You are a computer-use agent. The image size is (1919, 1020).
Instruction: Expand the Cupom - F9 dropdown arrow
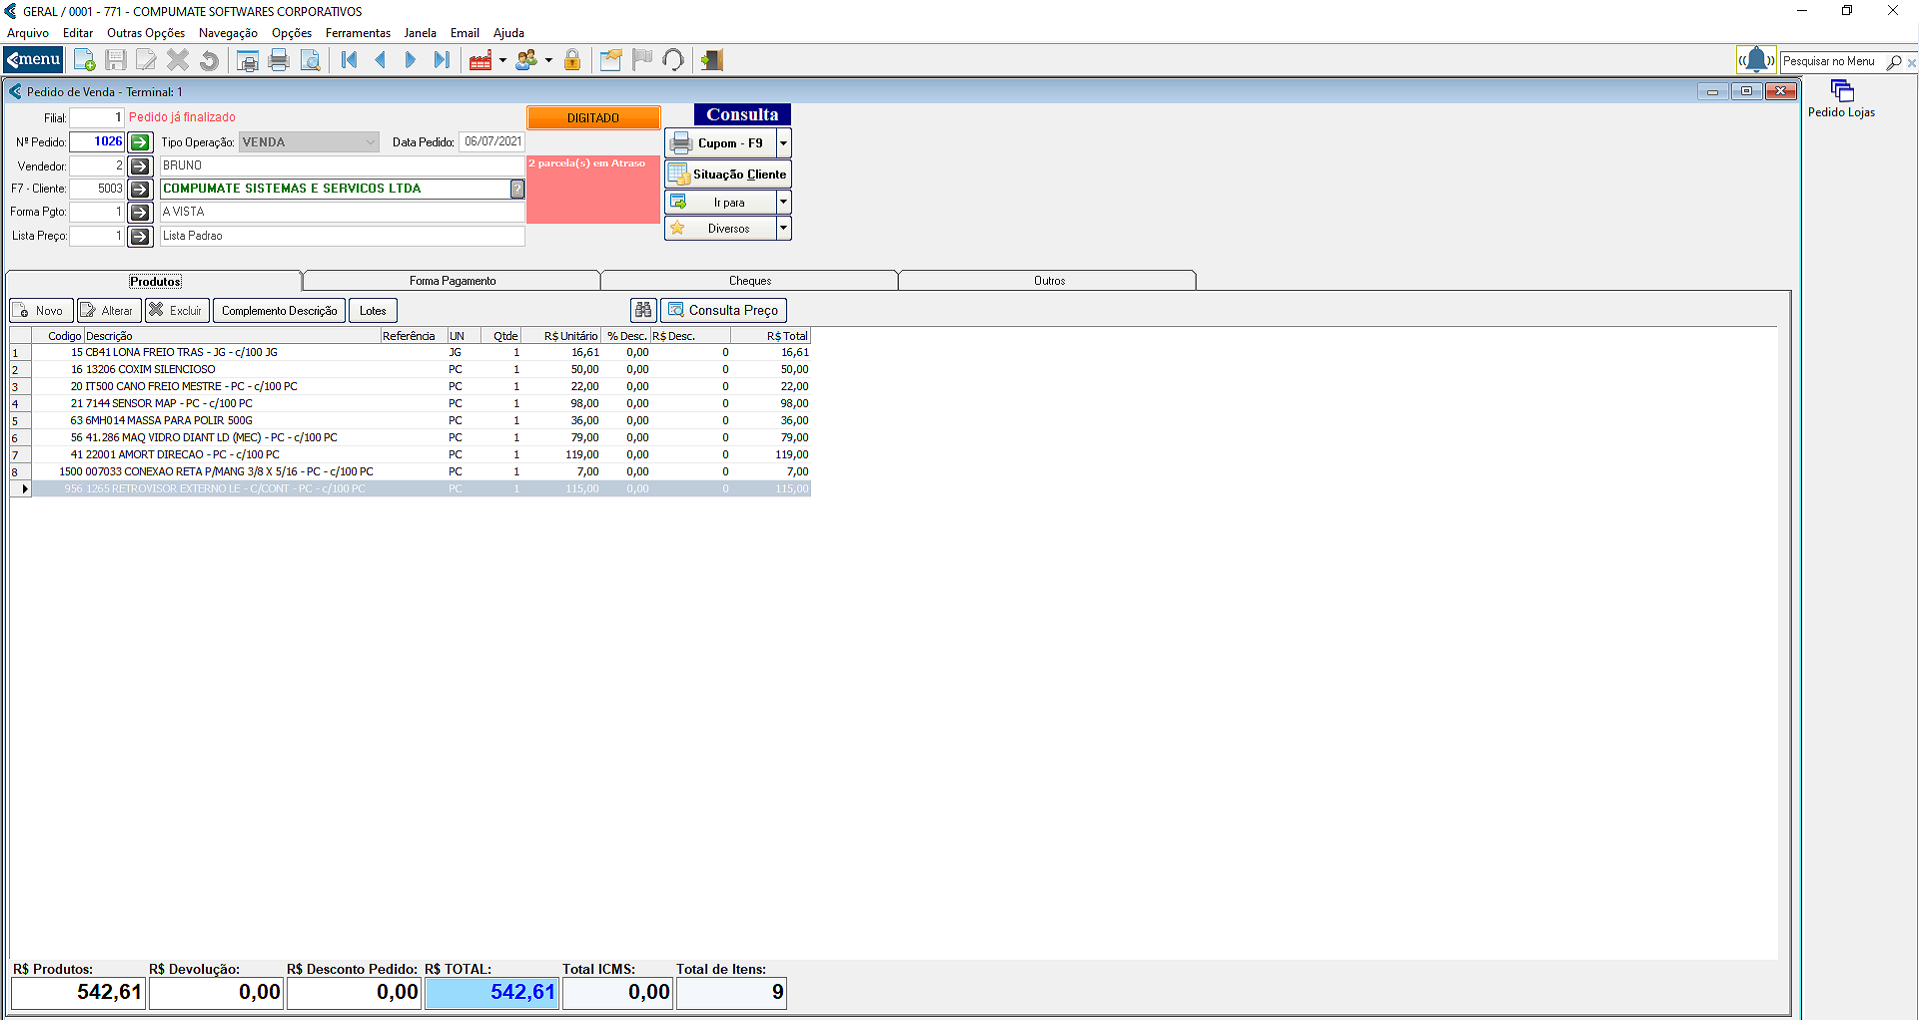tap(783, 143)
